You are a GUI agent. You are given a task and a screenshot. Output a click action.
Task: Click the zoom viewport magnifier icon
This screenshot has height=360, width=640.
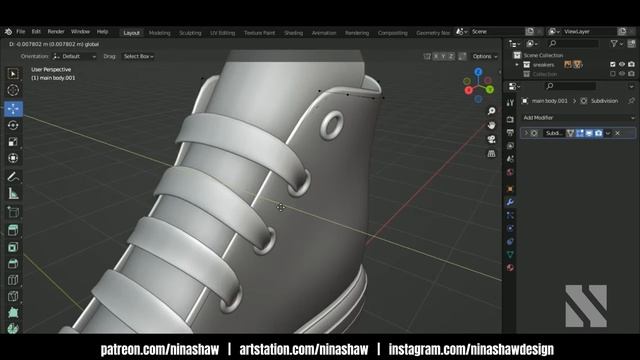pyautogui.click(x=491, y=111)
